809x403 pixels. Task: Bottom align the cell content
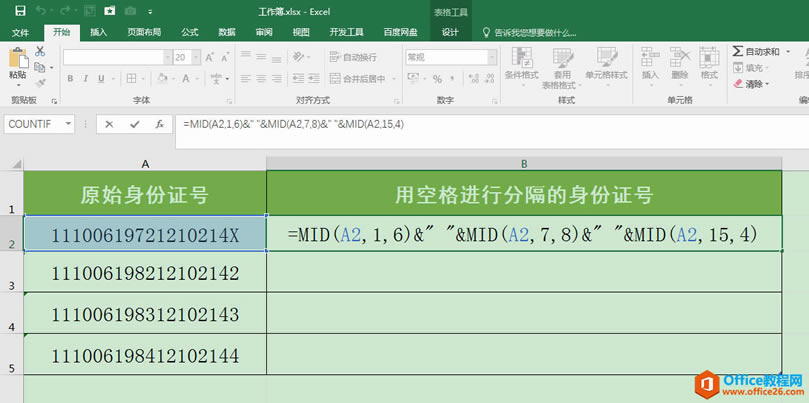point(277,57)
